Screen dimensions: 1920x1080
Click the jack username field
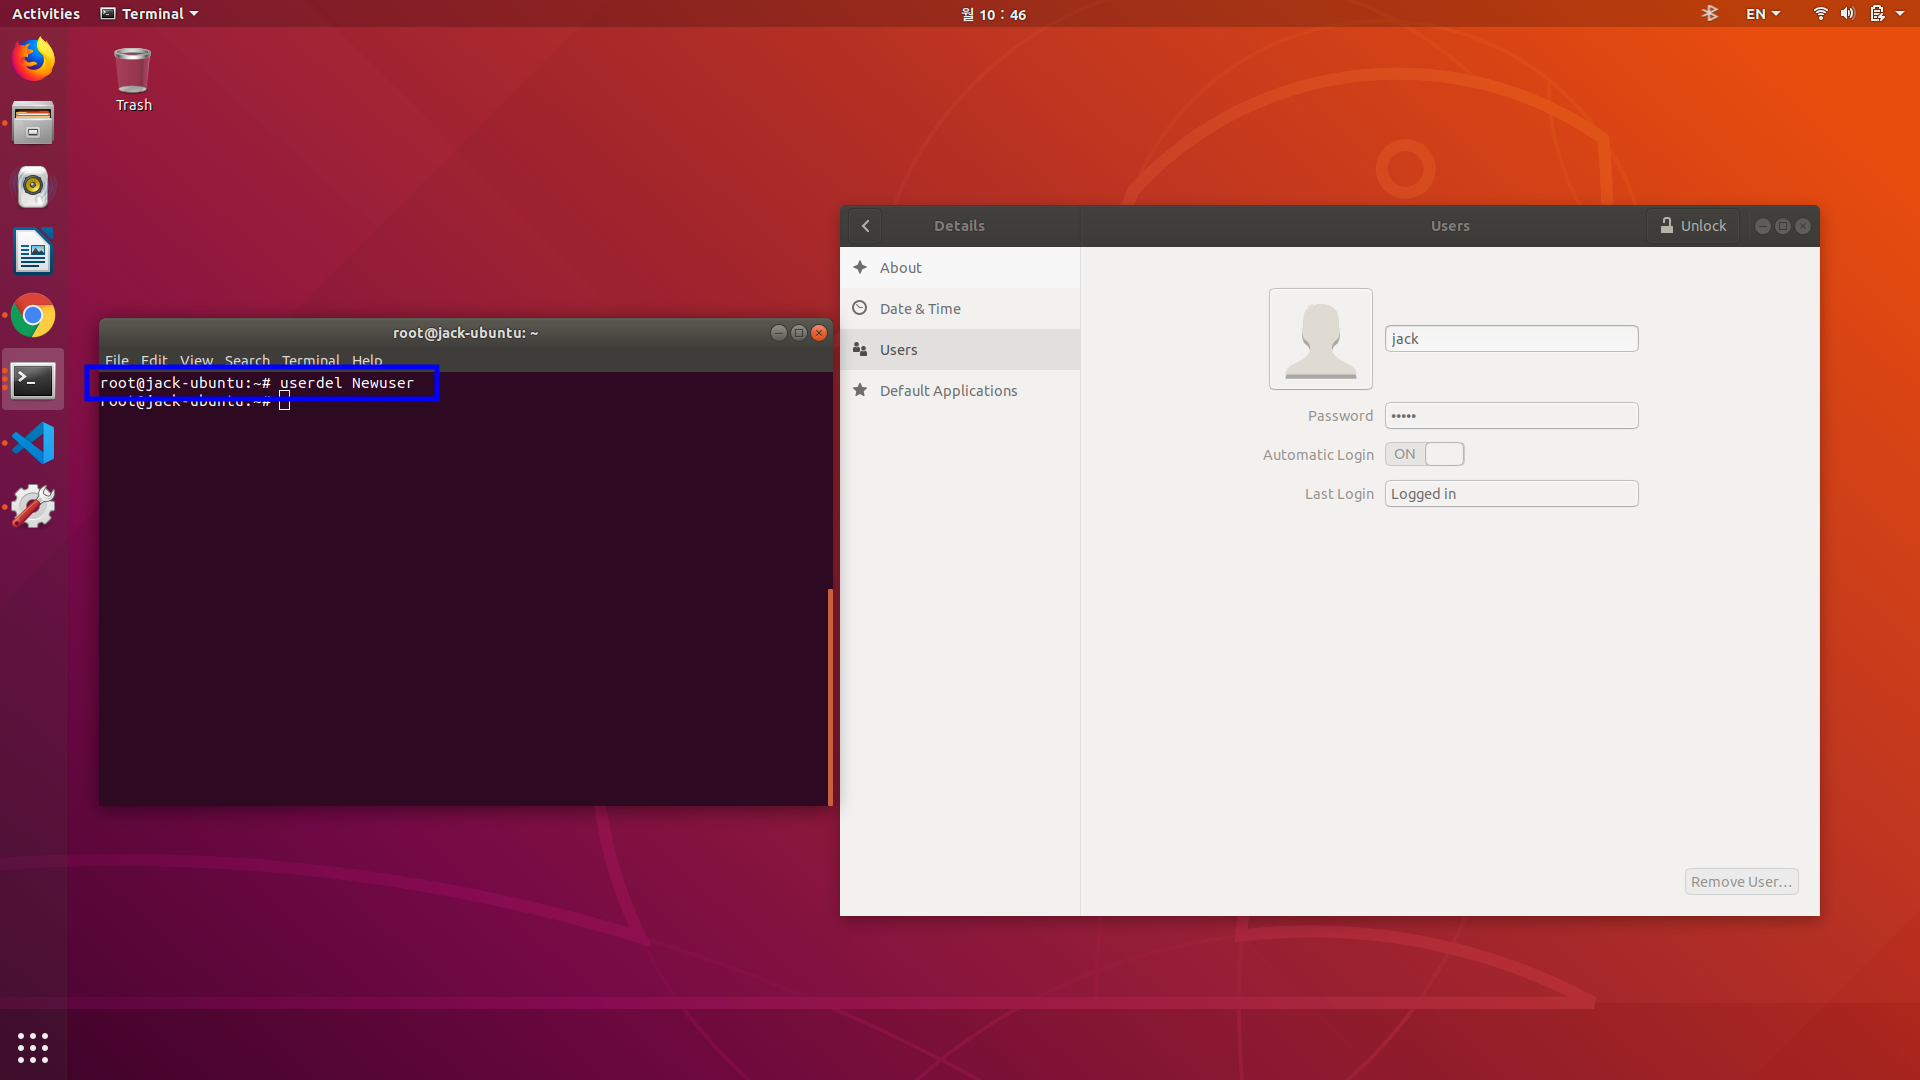pyautogui.click(x=1511, y=339)
